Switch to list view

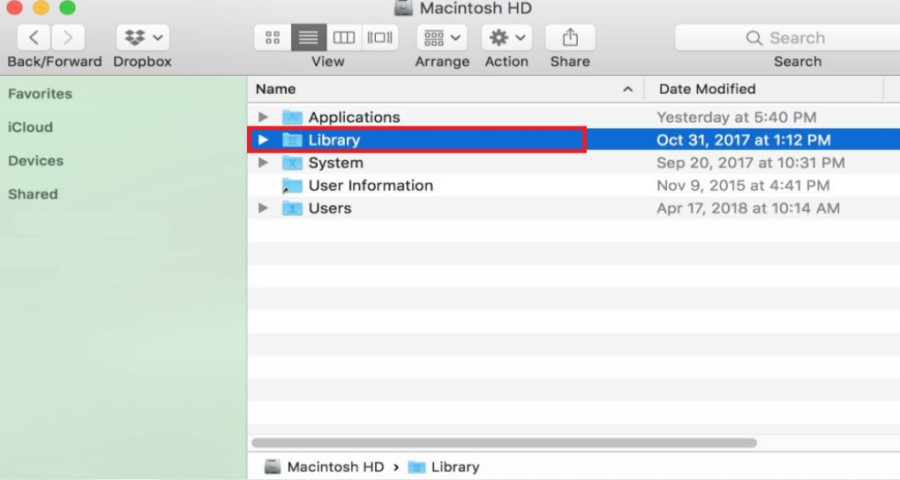pos(309,38)
